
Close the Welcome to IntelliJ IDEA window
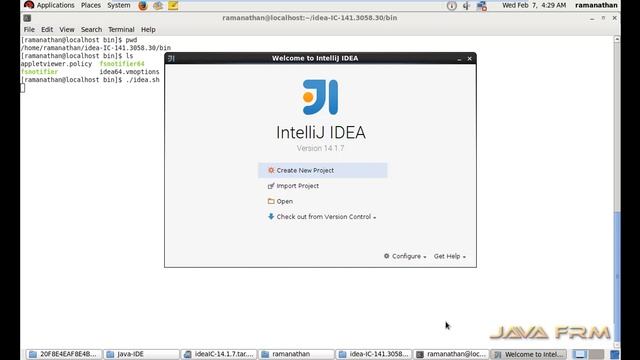click(x=469, y=59)
